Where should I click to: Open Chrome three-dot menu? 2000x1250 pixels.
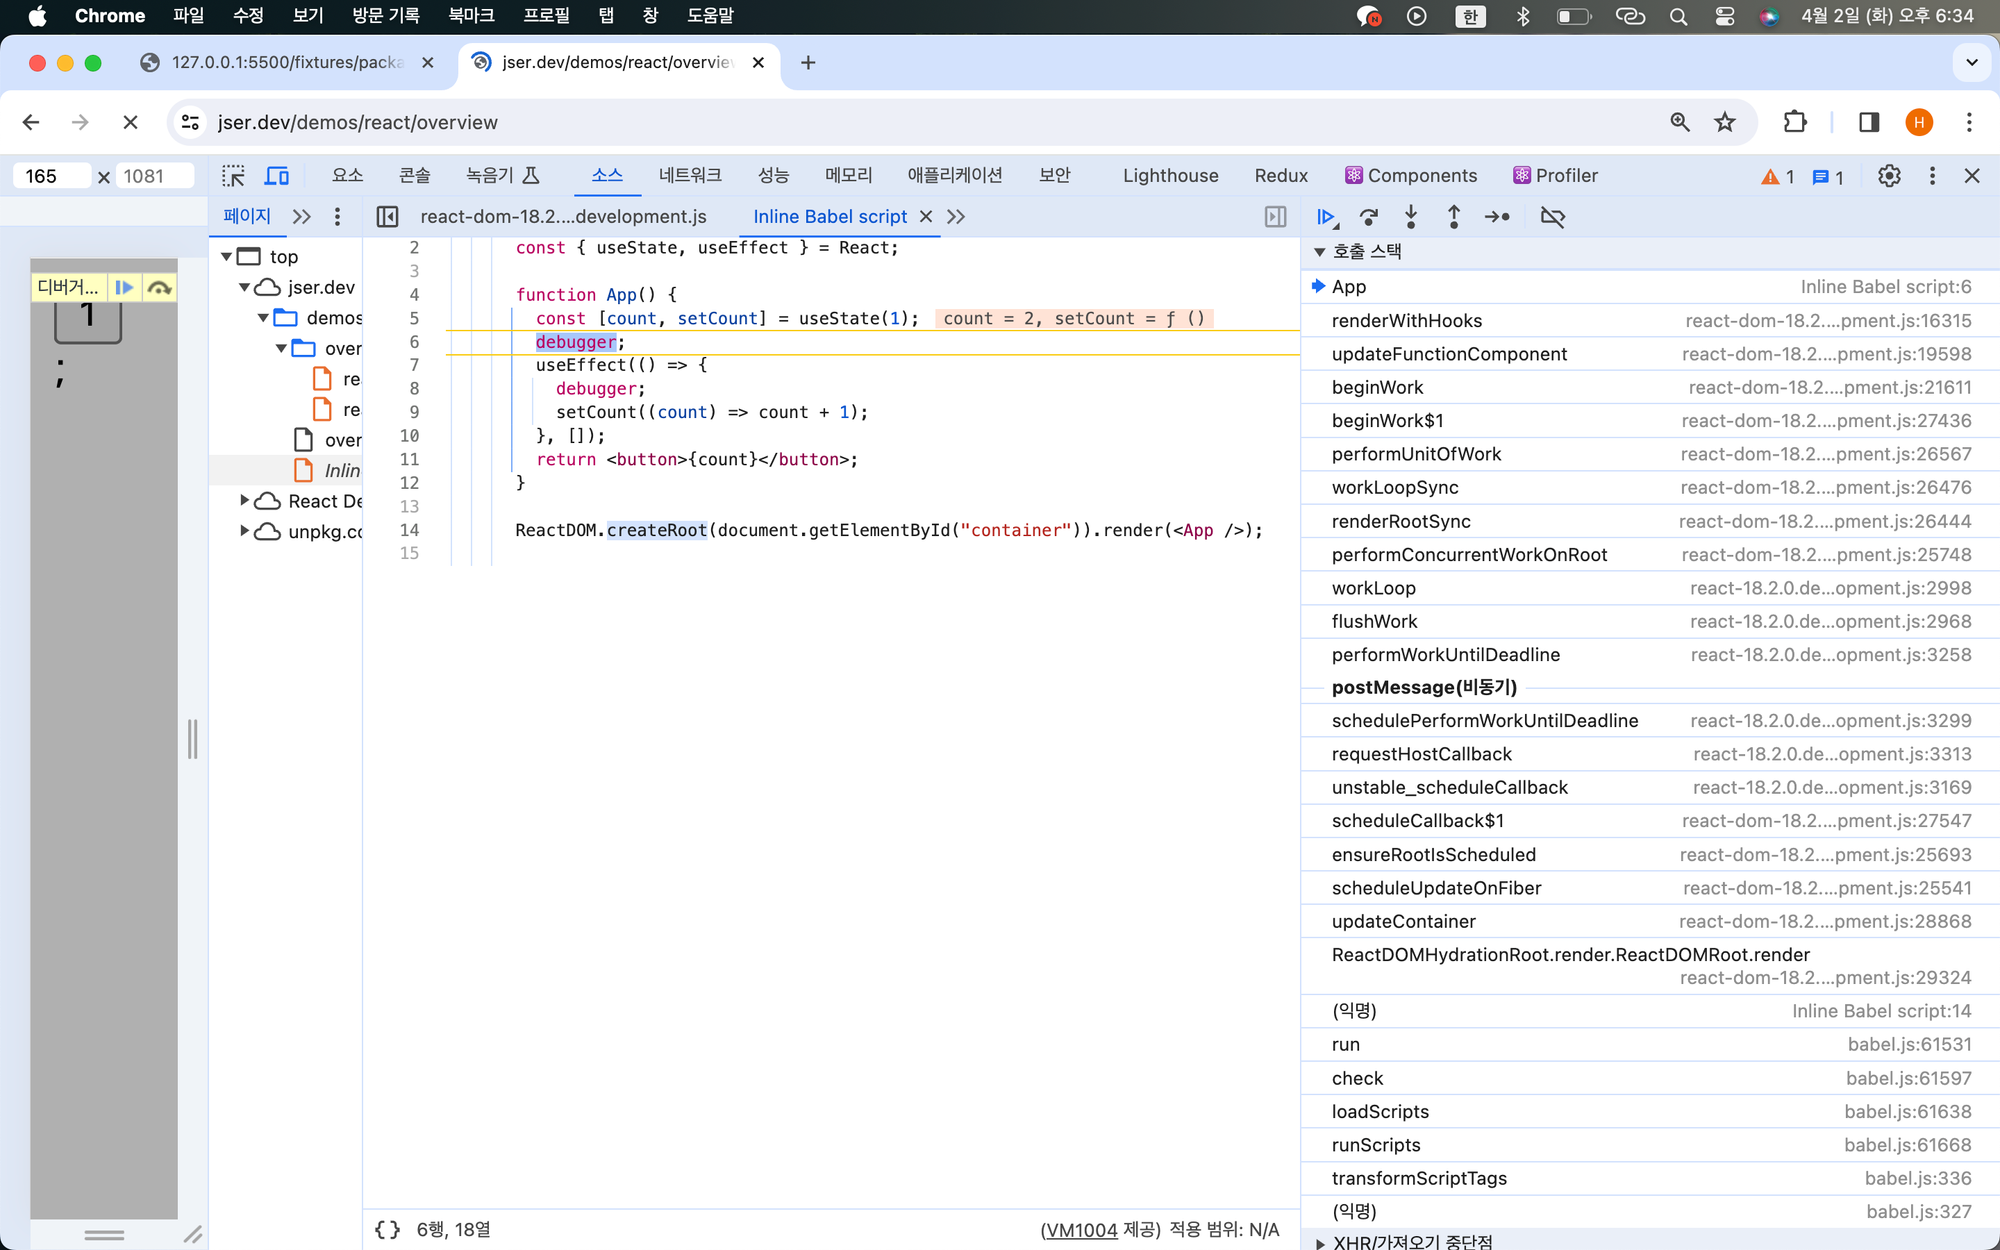[1969, 122]
